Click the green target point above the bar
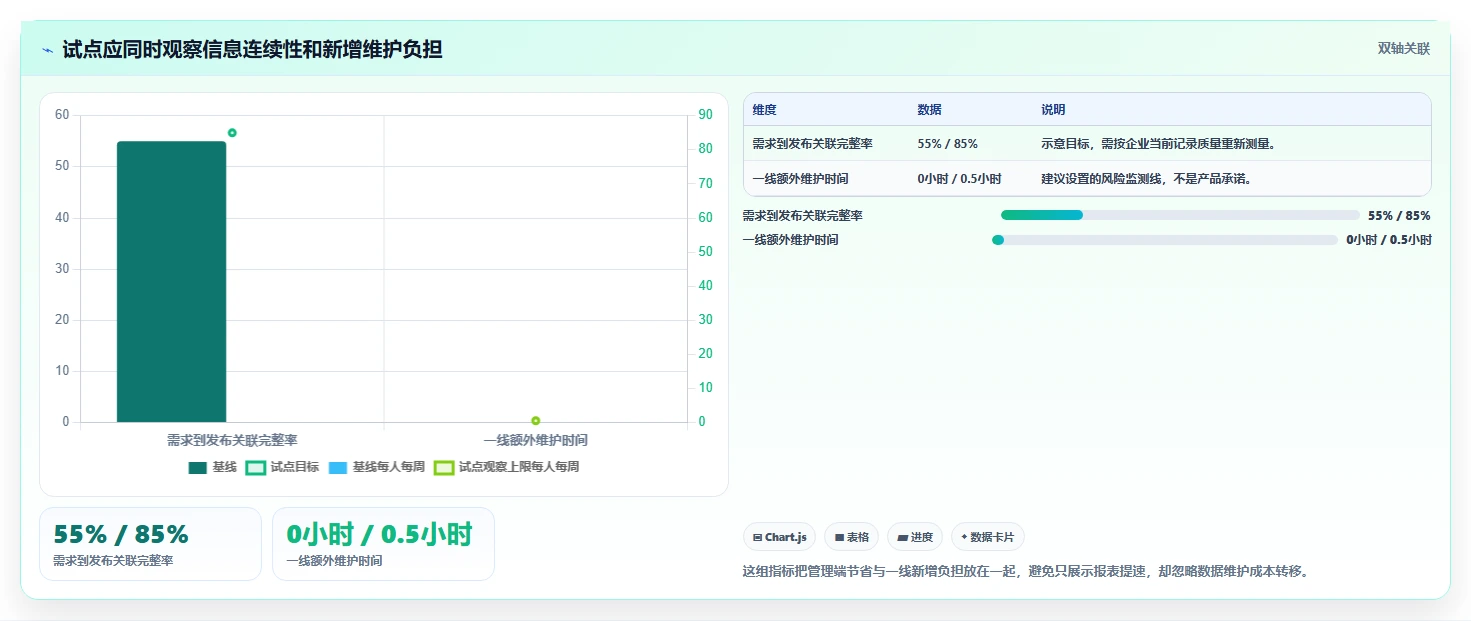The image size is (1471, 621). pos(232,132)
